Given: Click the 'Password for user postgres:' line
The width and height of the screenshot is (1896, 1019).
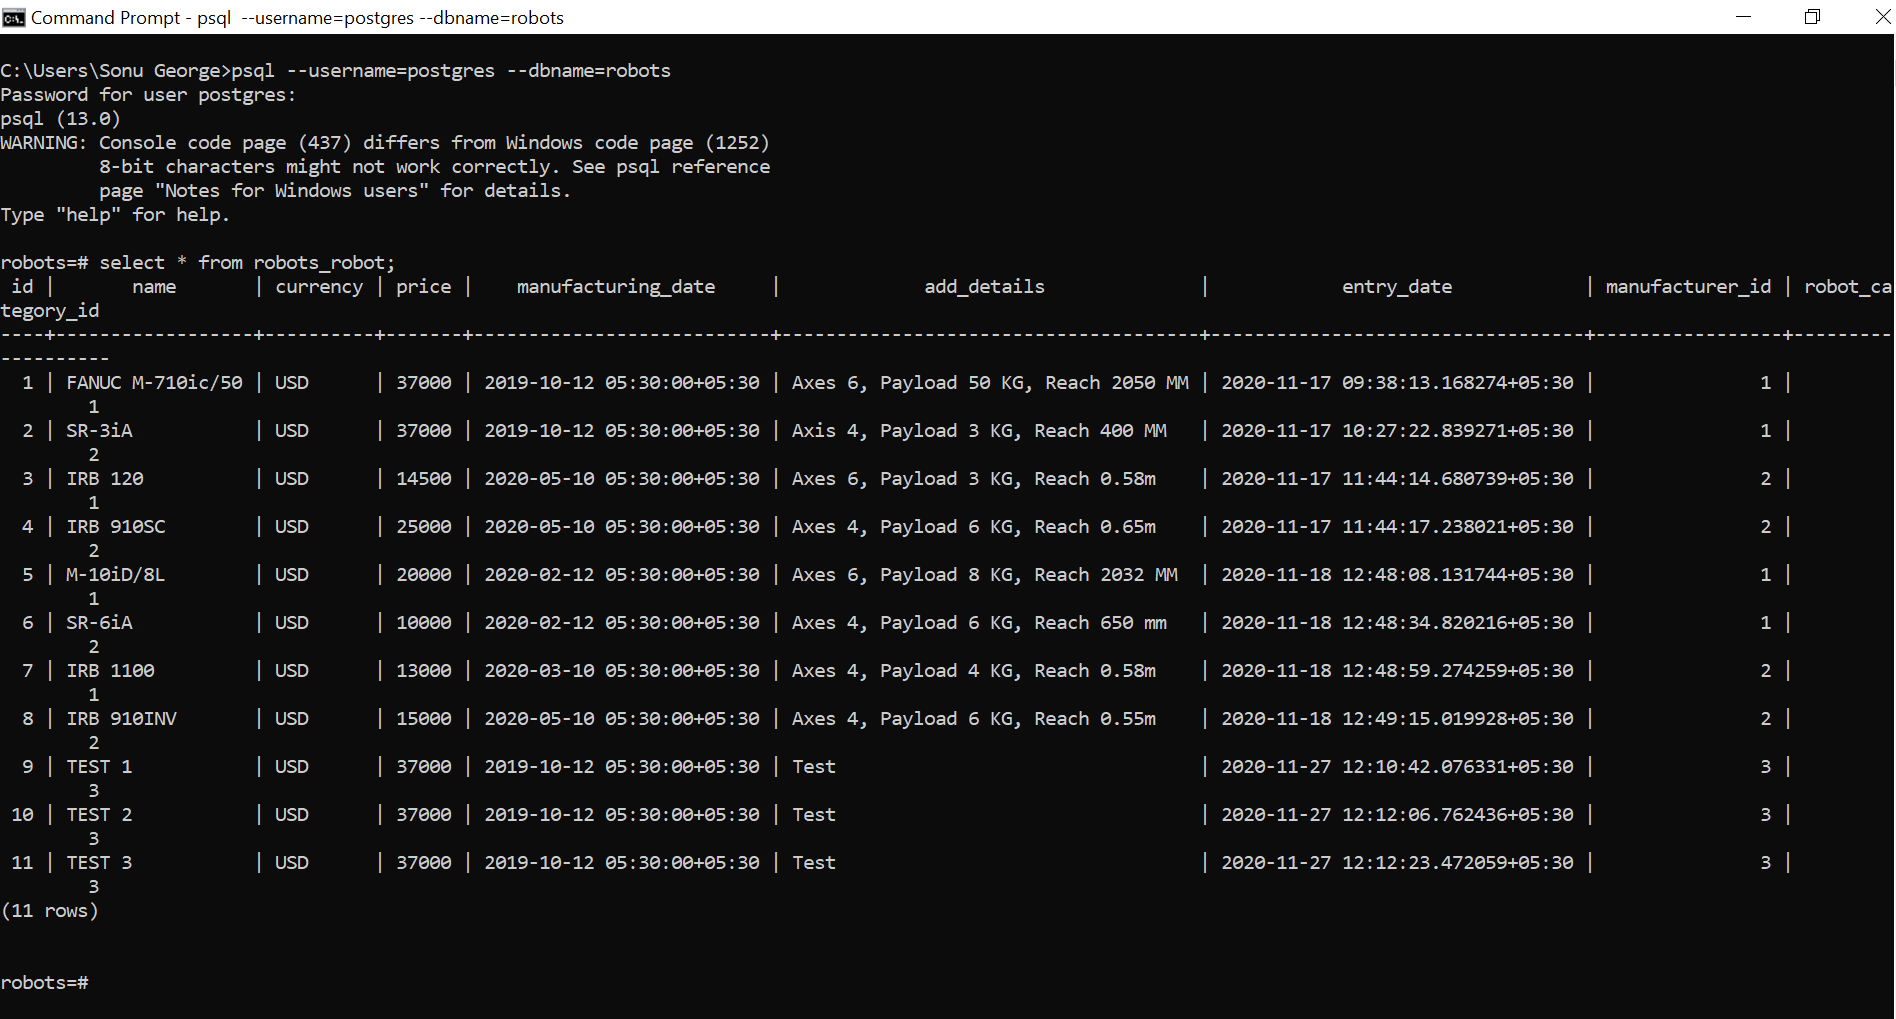Looking at the screenshot, I should click(148, 95).
